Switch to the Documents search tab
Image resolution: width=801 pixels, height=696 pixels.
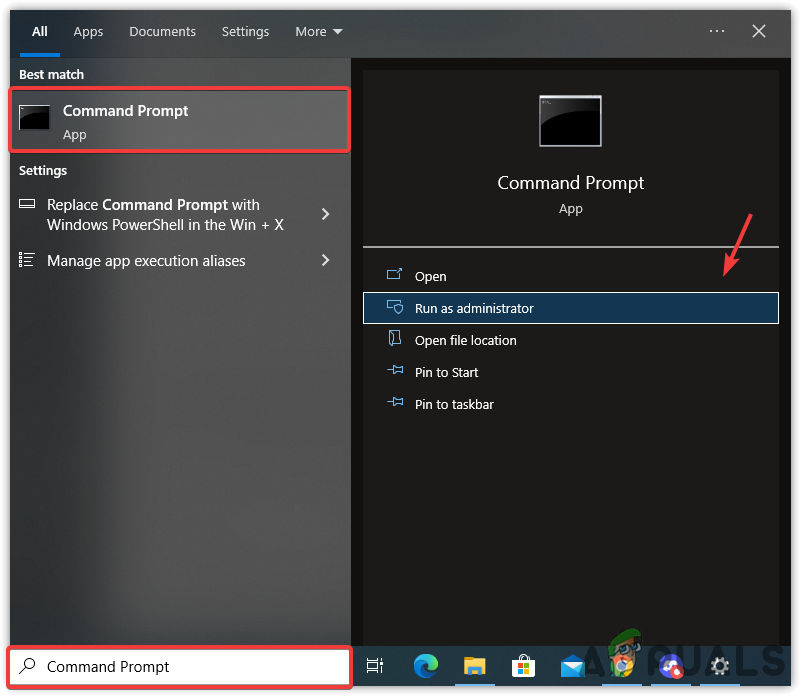[162, 31]
